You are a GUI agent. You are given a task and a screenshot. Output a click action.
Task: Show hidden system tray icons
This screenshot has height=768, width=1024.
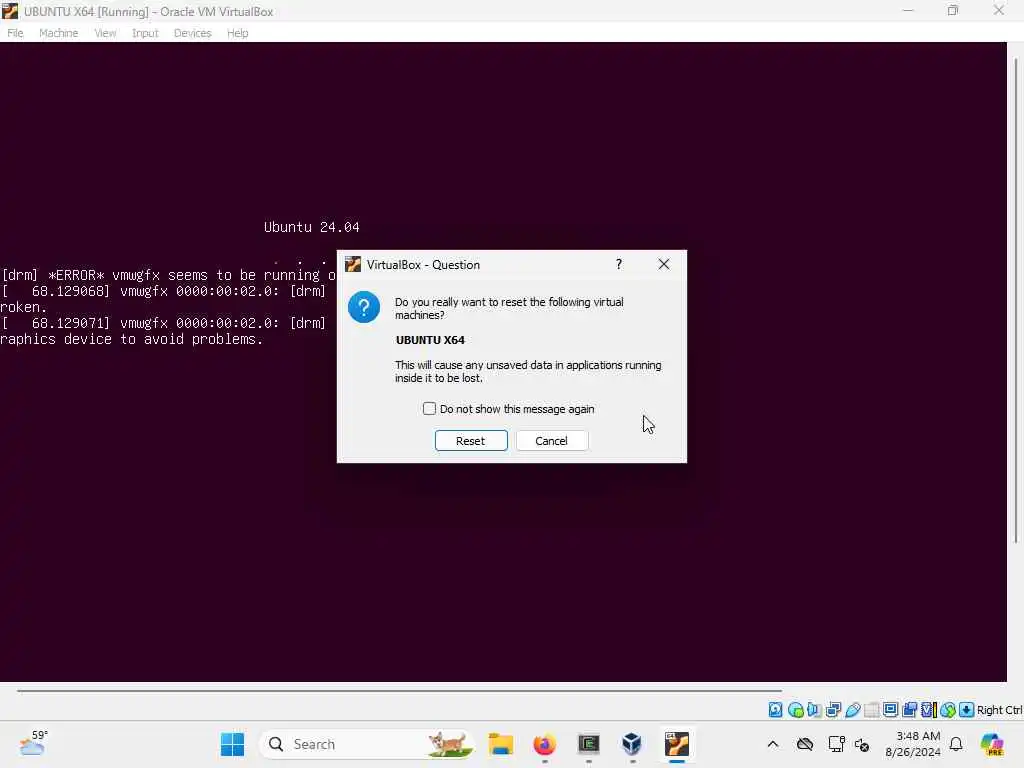pos(773,744)
